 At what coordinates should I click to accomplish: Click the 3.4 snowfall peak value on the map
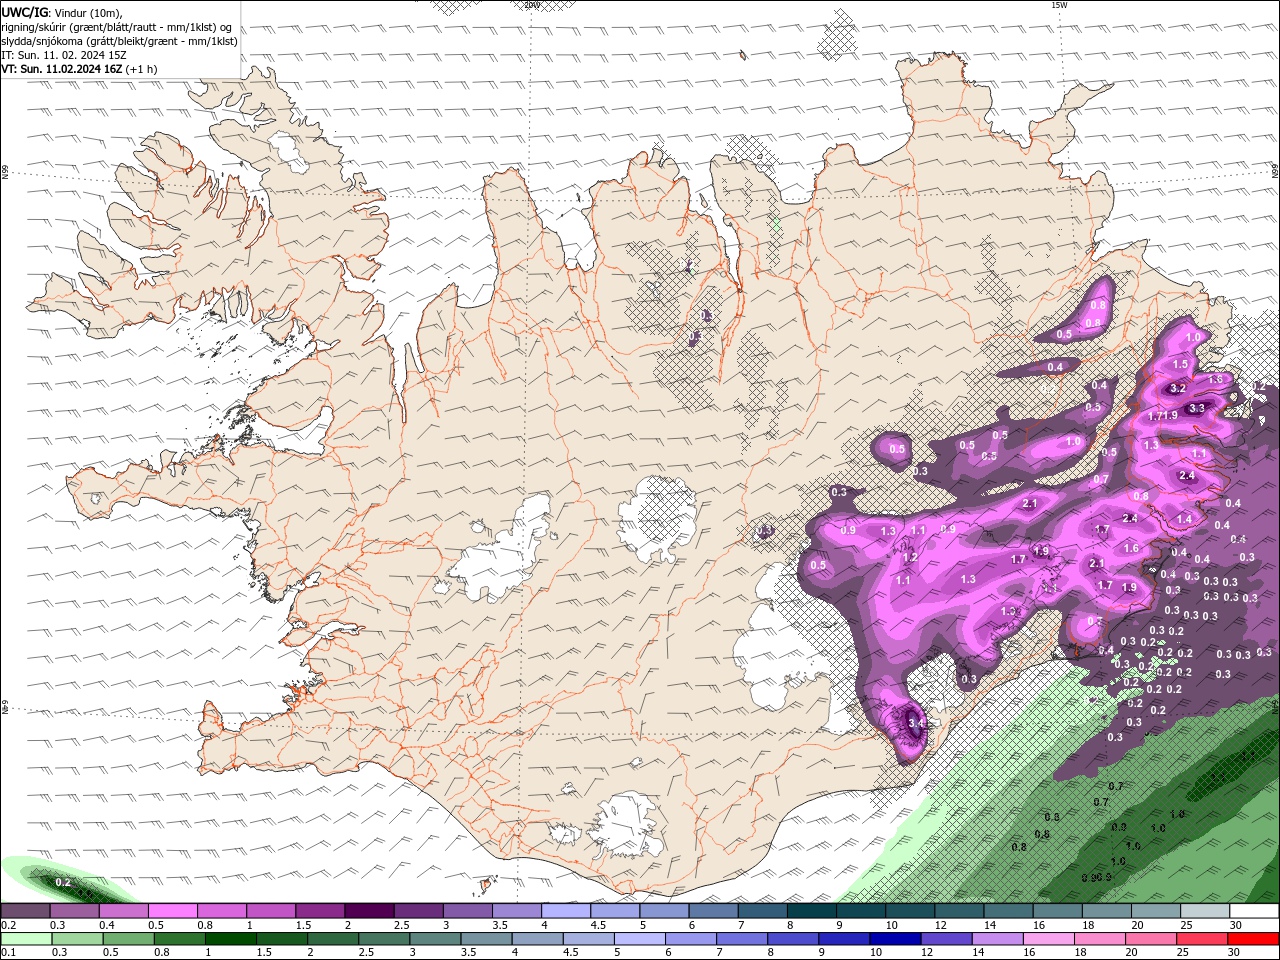tap(917, 722)
